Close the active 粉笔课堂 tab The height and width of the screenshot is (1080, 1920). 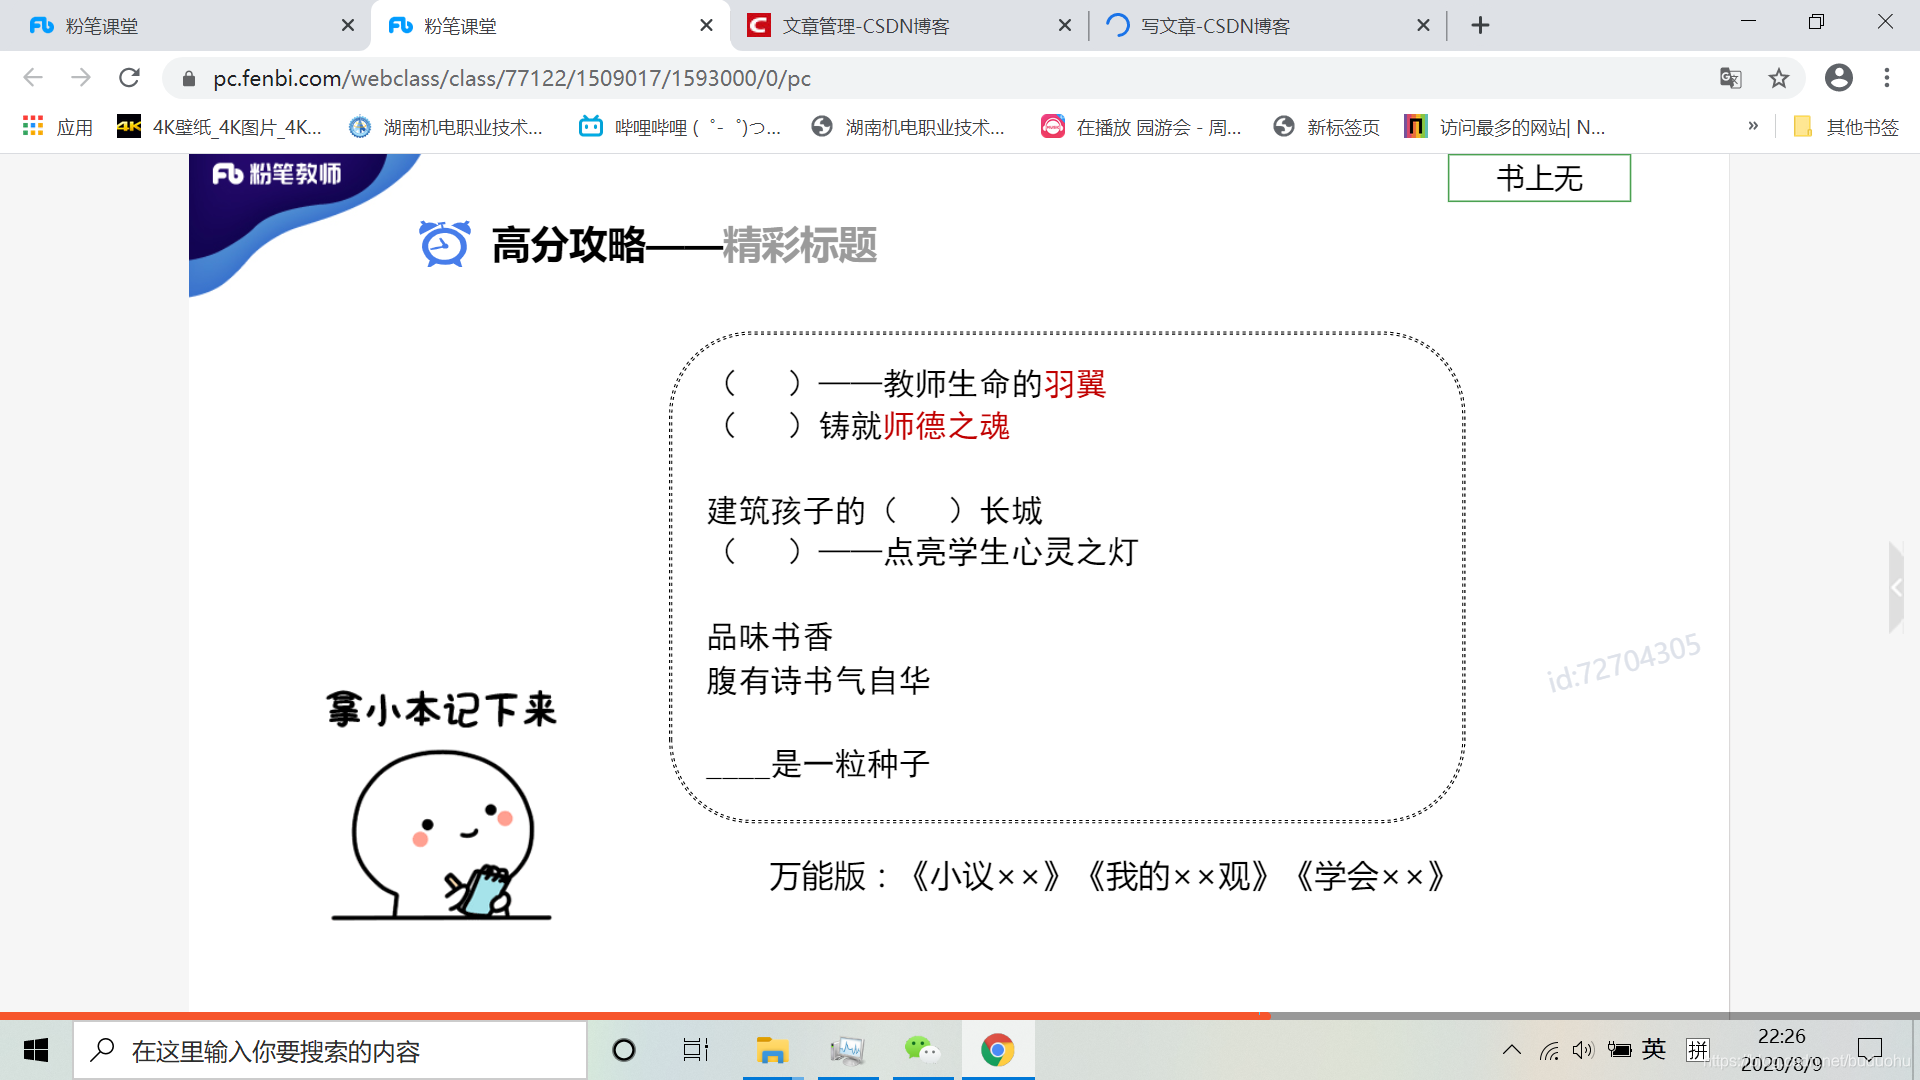707,26
